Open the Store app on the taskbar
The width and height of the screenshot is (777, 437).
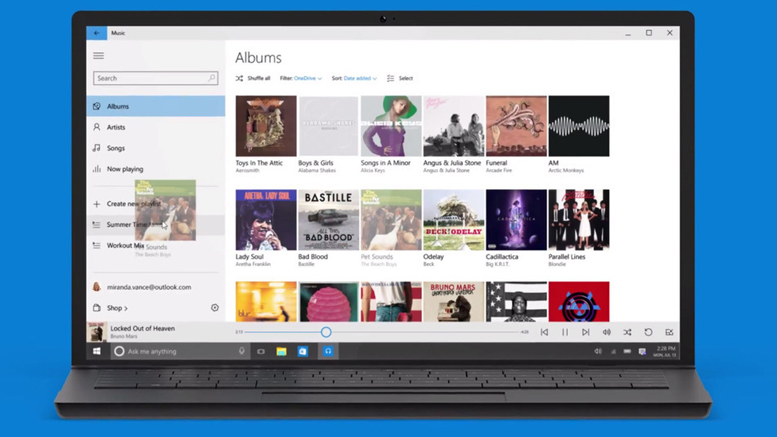[x=302, y=351]
